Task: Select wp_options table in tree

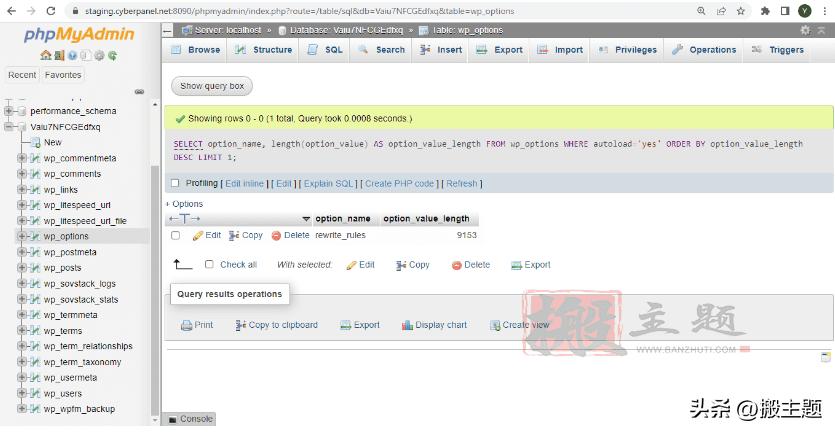Action: [66, 237]
